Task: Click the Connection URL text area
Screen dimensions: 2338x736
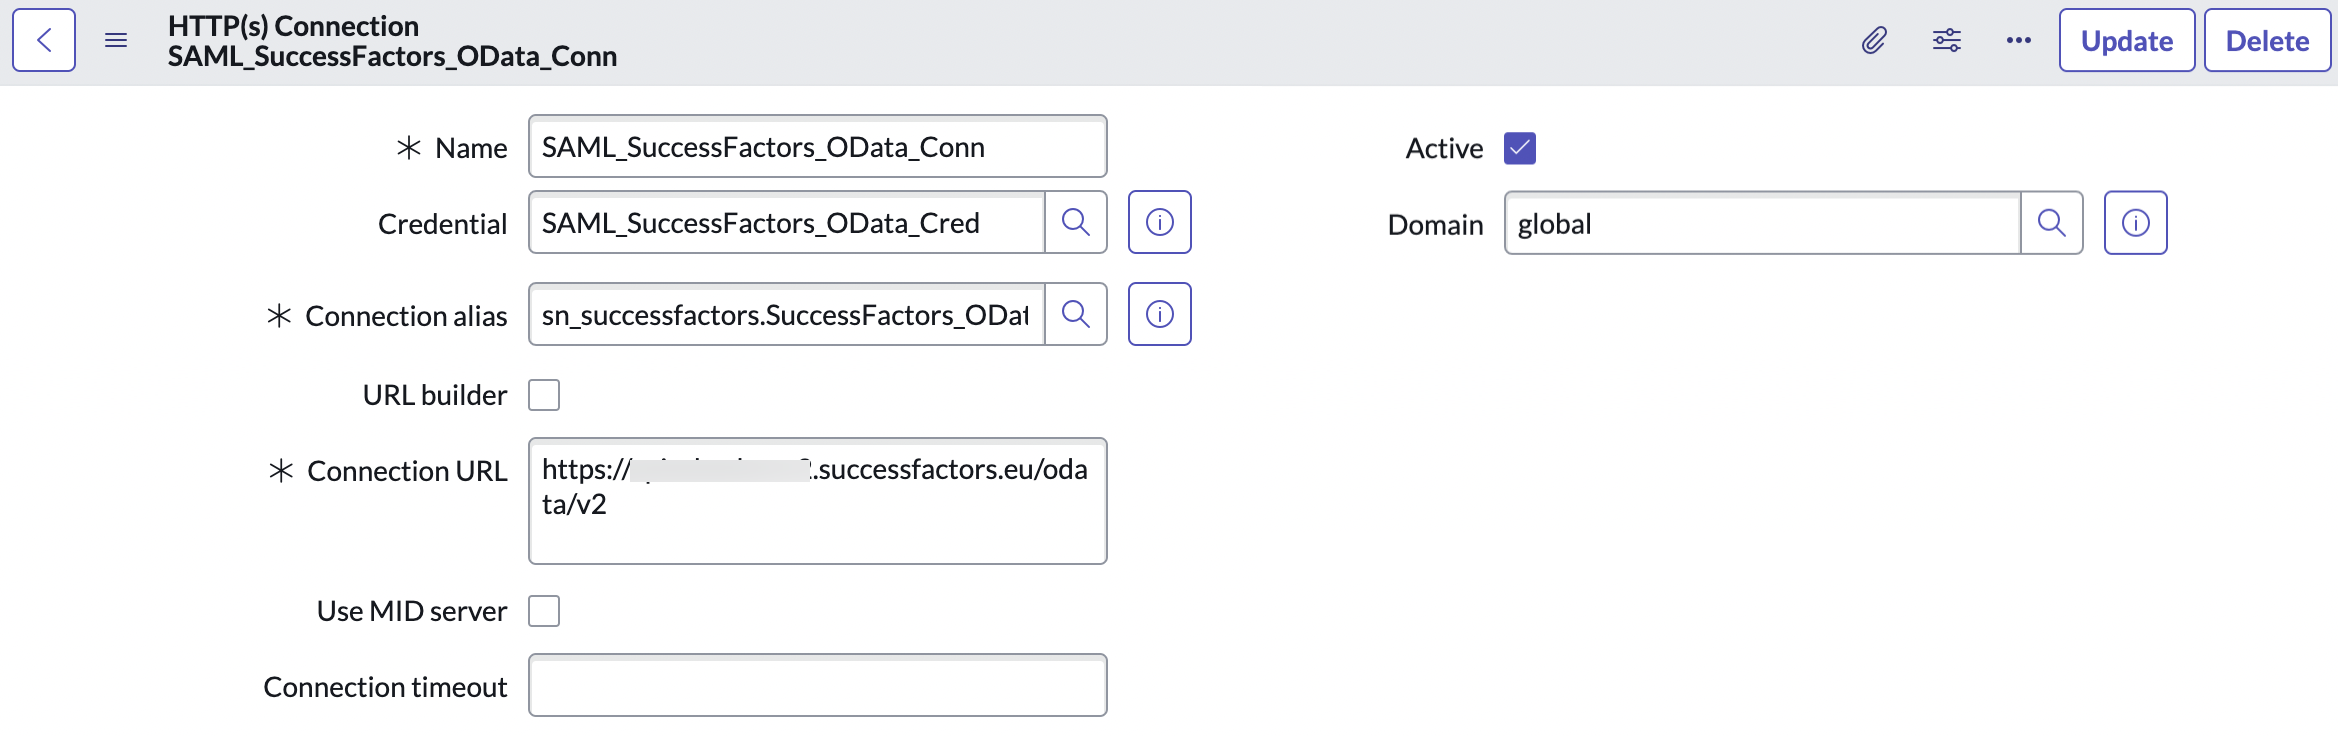Action: click(817, 501)
